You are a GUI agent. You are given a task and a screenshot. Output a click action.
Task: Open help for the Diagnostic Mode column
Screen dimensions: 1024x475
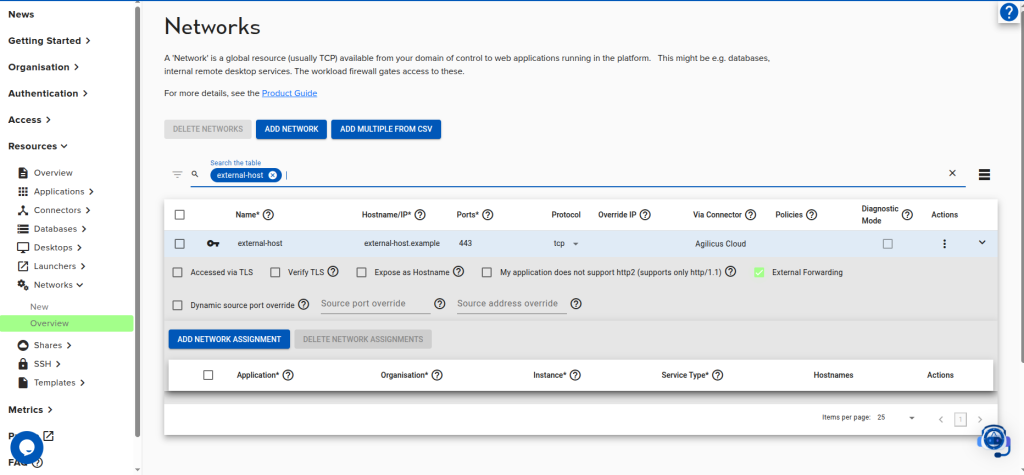tap(907, 214)
